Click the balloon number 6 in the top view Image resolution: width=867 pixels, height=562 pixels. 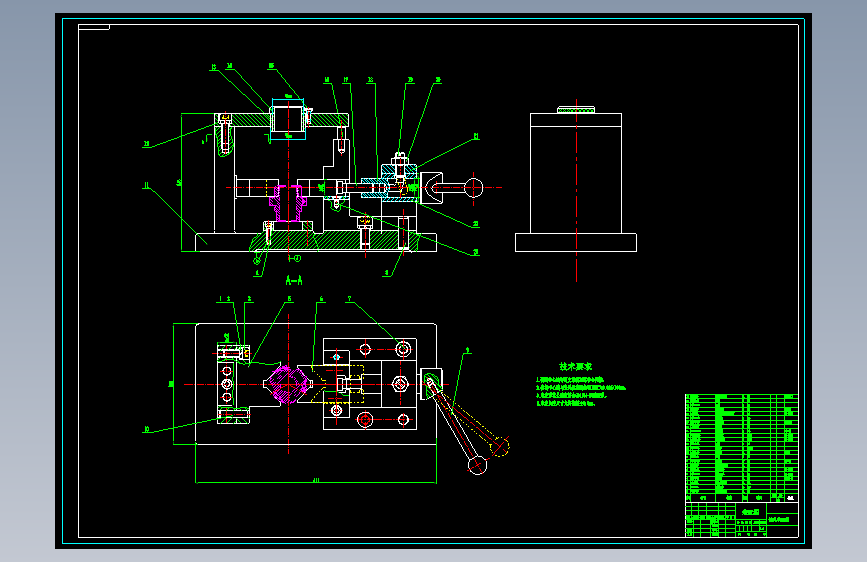coord(321,299)
